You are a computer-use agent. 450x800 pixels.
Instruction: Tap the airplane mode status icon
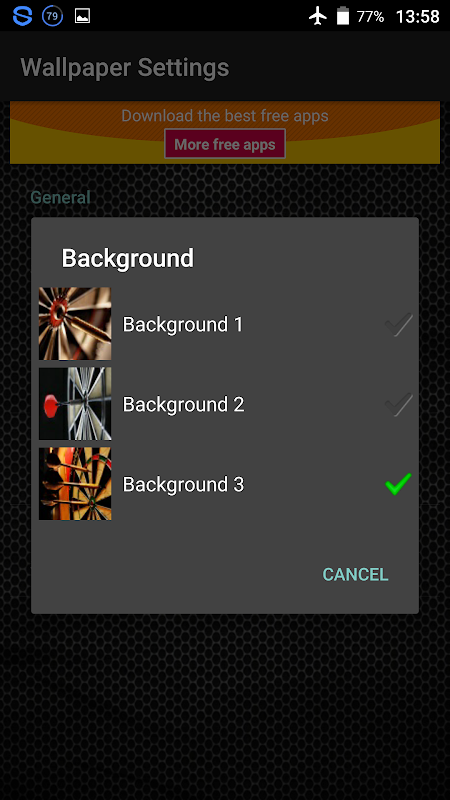point(317,16)
